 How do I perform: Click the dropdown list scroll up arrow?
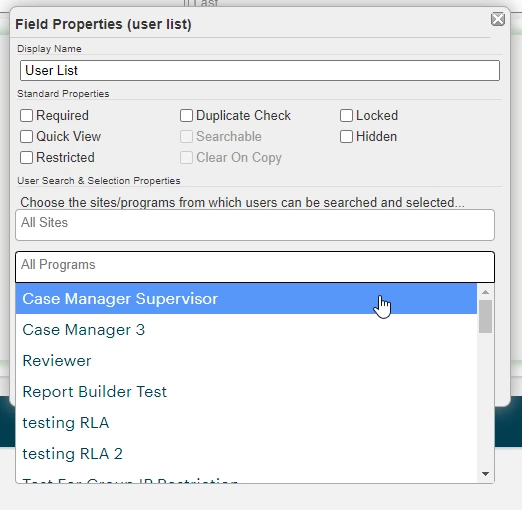(x=485, y=292)
